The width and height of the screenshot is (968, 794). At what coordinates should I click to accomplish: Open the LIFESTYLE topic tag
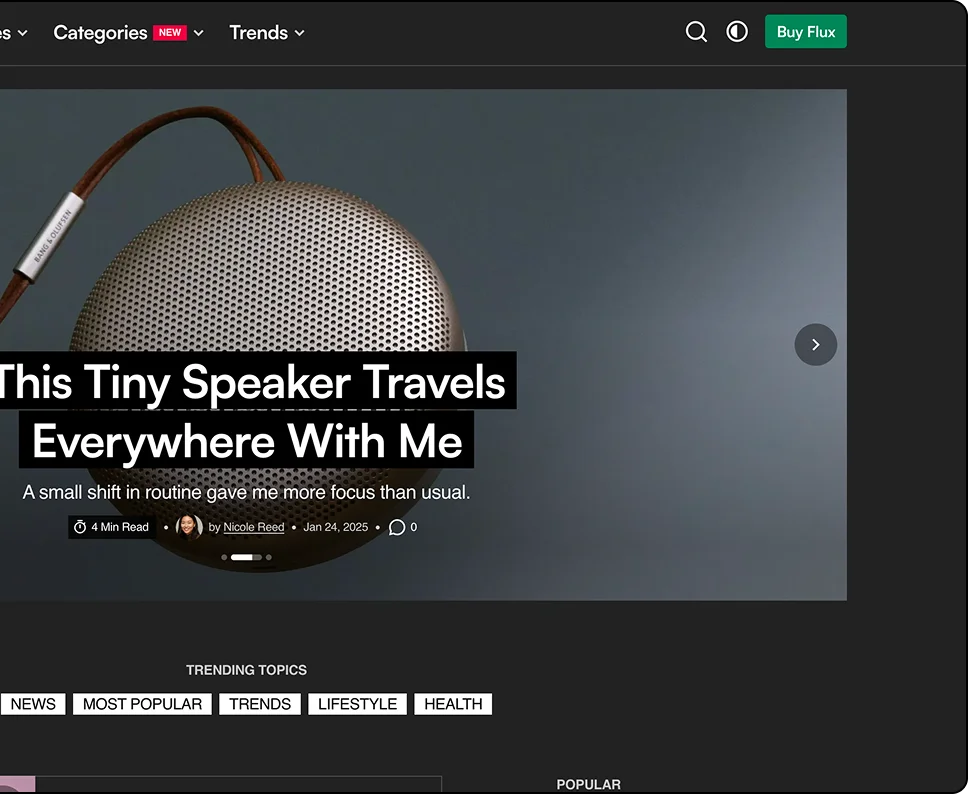click(x=357, y=704)
